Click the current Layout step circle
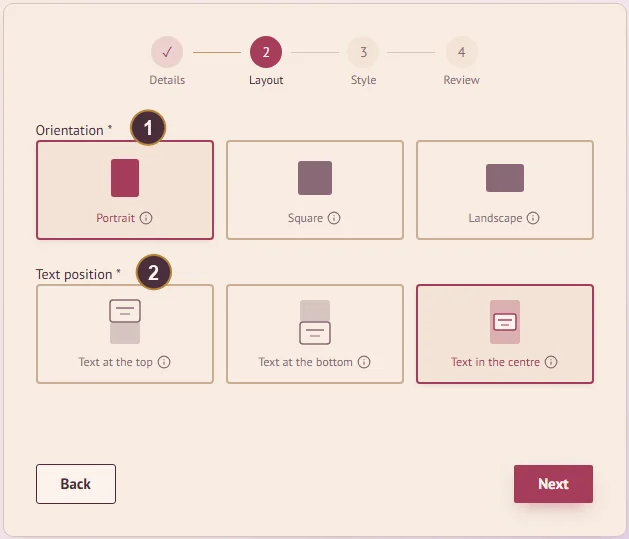This screenshot has width=629, height=539. pyautogui.click(x=266, y=52)
